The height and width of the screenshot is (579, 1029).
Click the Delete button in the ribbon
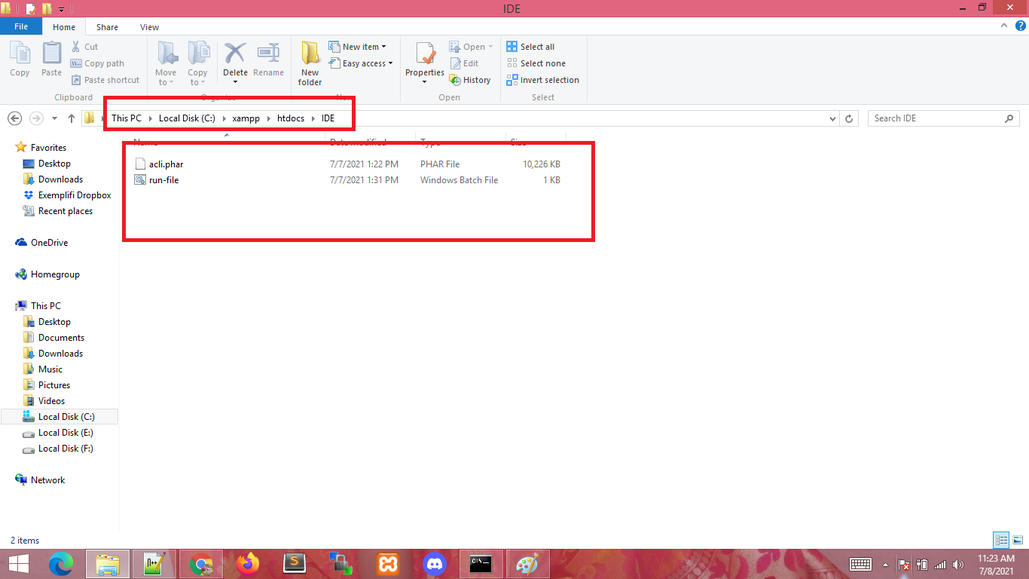234,62
